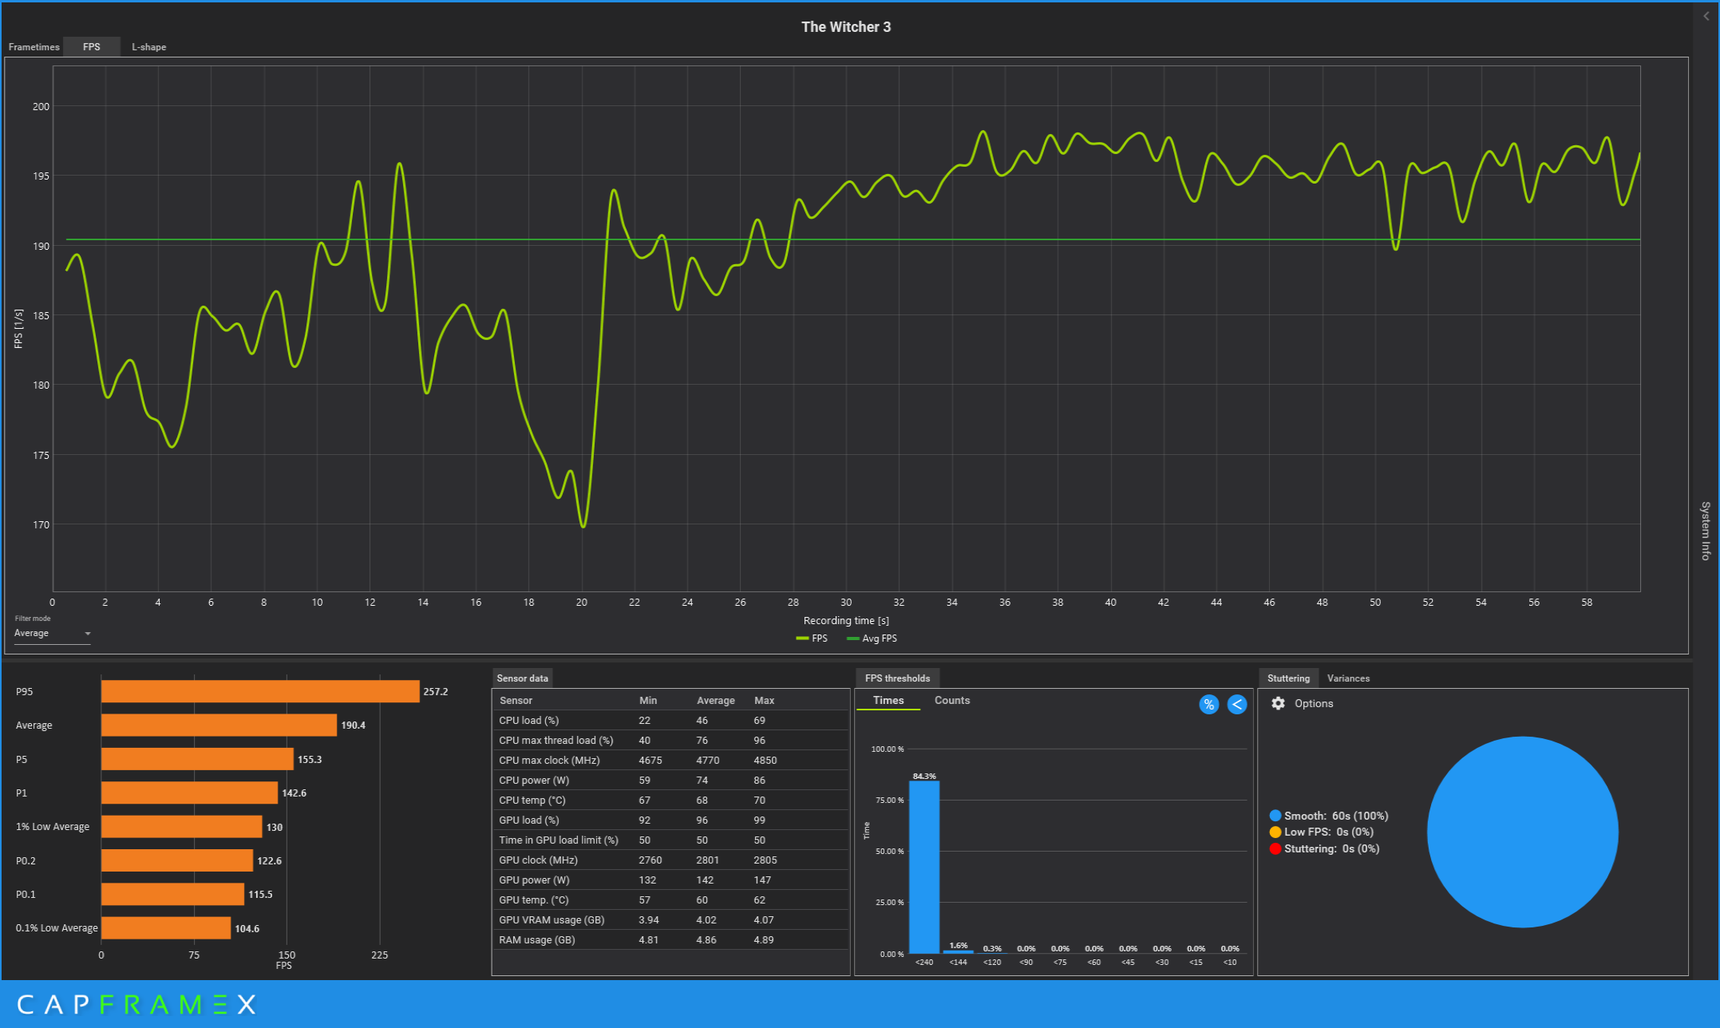Click the red Stuttering legend color dot
Screen dimensions: 1720x1028
(1275, 849)
